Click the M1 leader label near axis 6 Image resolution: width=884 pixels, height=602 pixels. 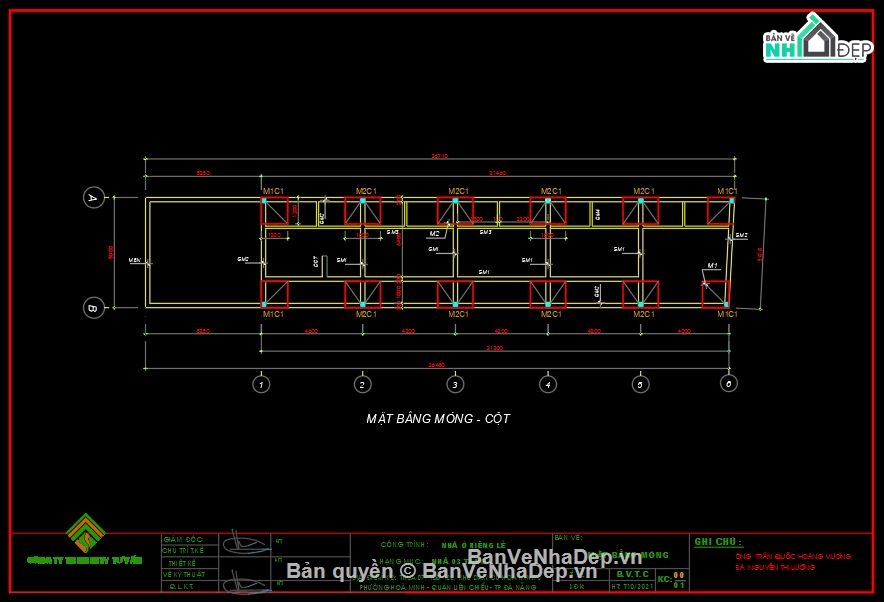point(713,266)
